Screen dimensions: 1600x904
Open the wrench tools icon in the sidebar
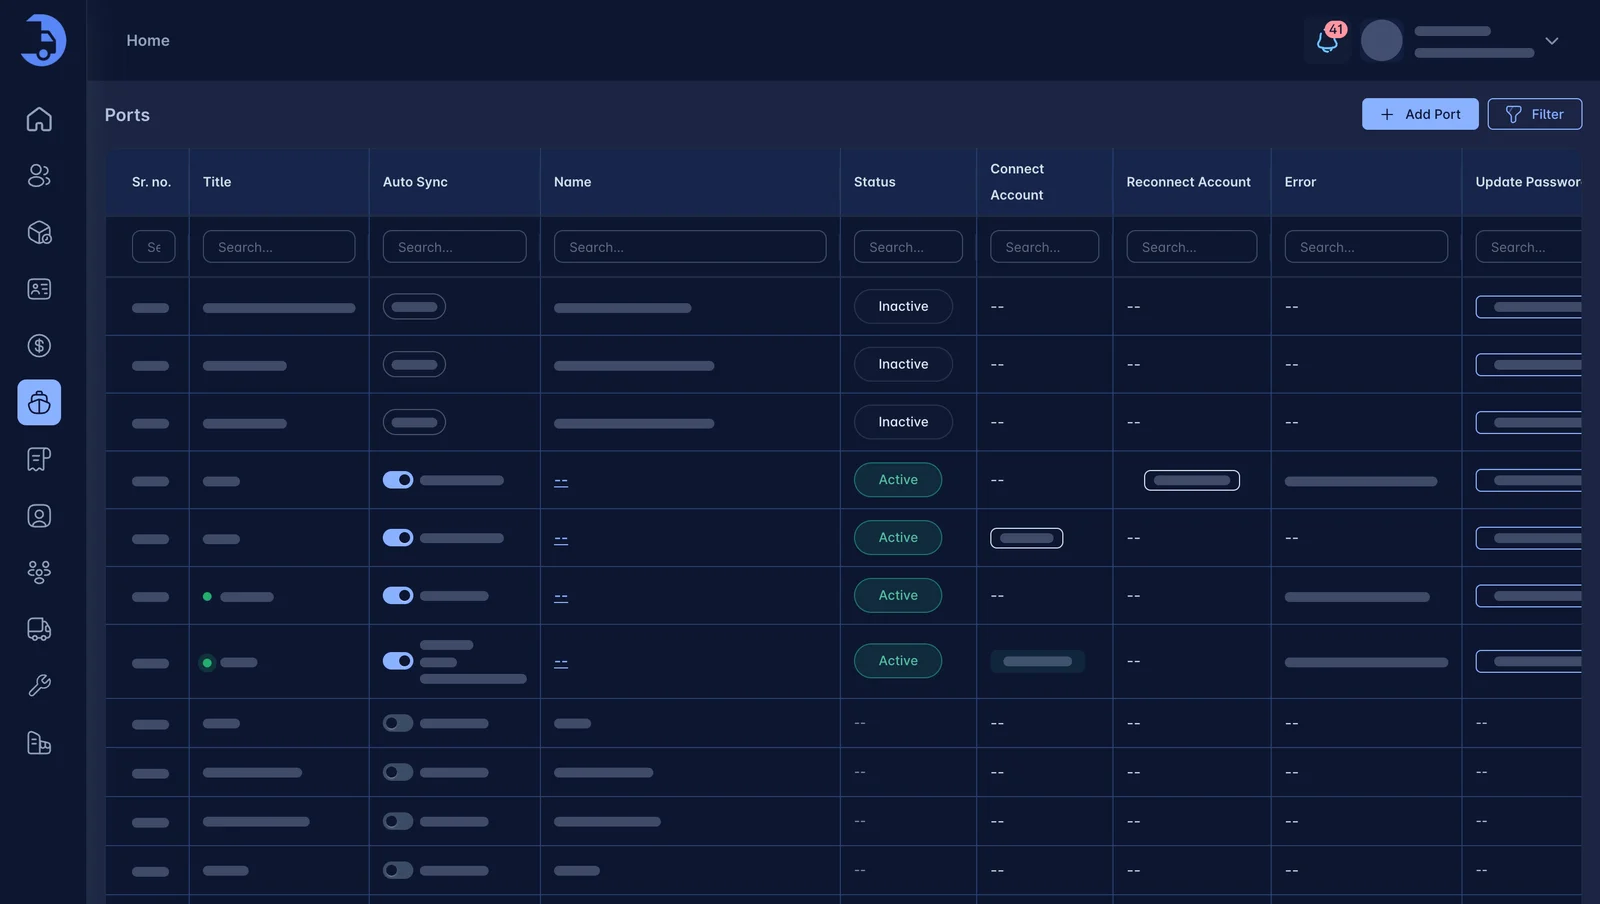[x=39, y=686]
